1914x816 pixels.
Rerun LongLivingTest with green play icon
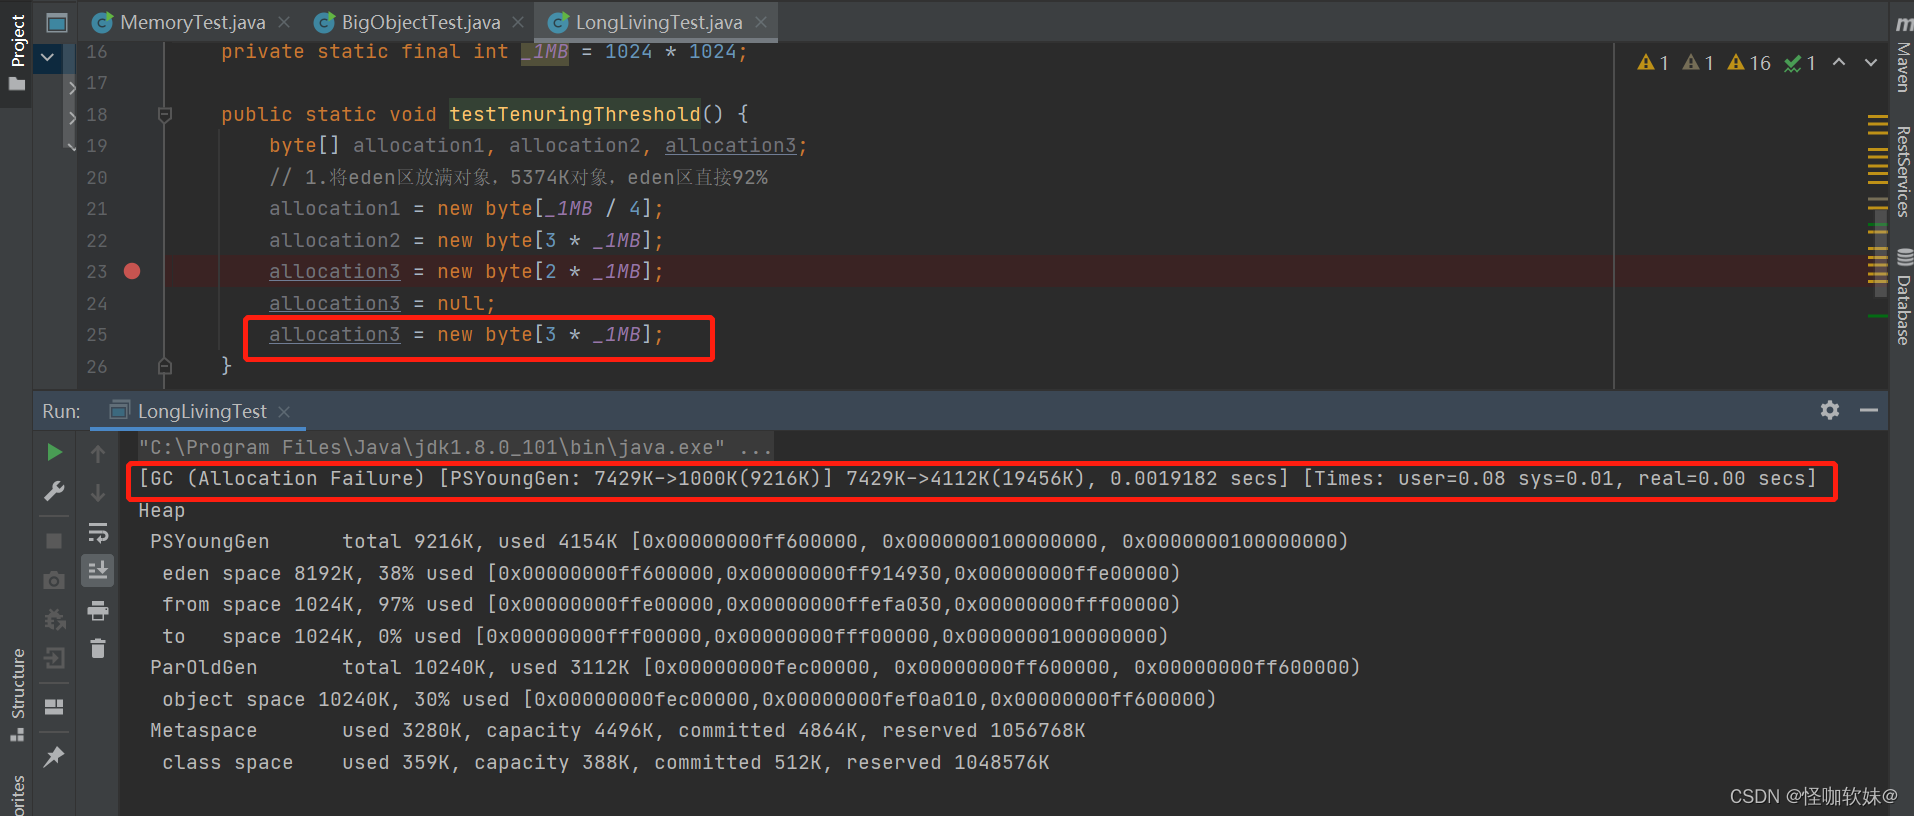[x=54, y=452]
